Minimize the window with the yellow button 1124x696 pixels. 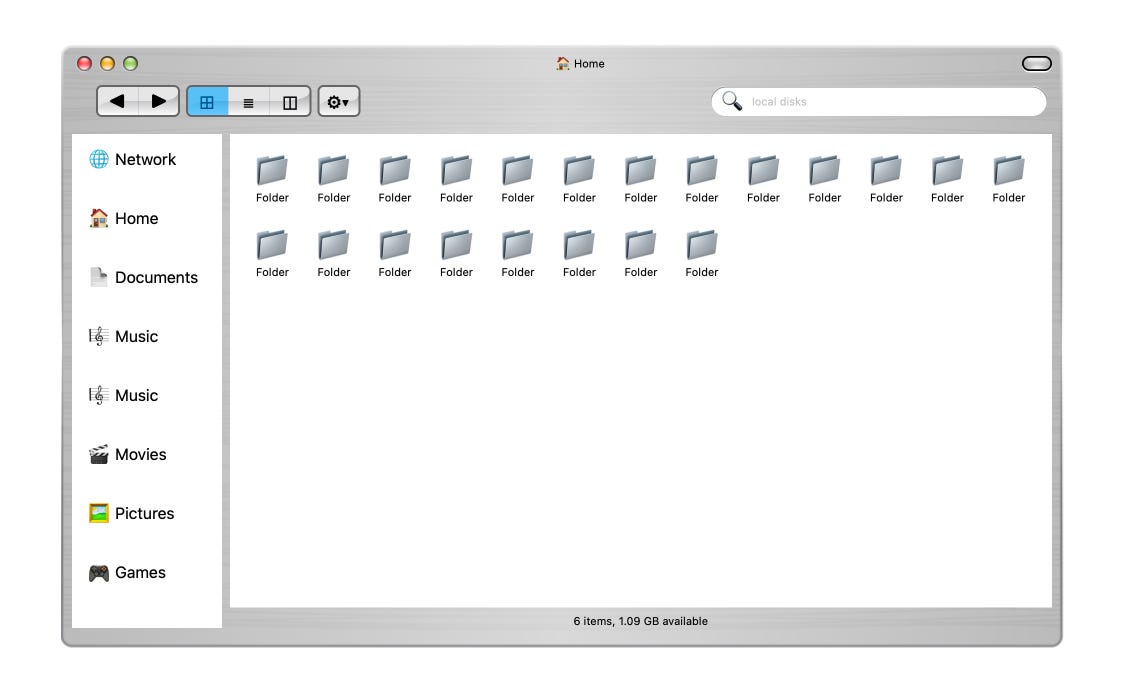(108, 64)
